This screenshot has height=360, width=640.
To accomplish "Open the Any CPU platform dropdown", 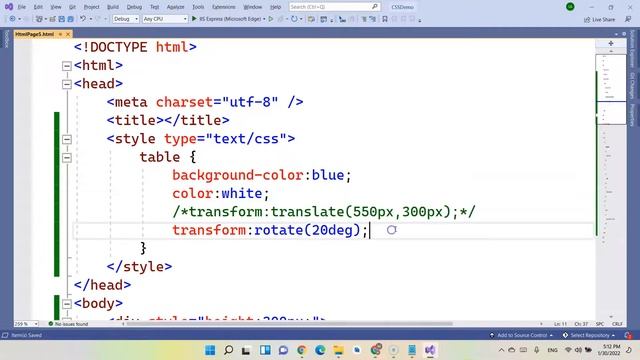I will [165, 19].
